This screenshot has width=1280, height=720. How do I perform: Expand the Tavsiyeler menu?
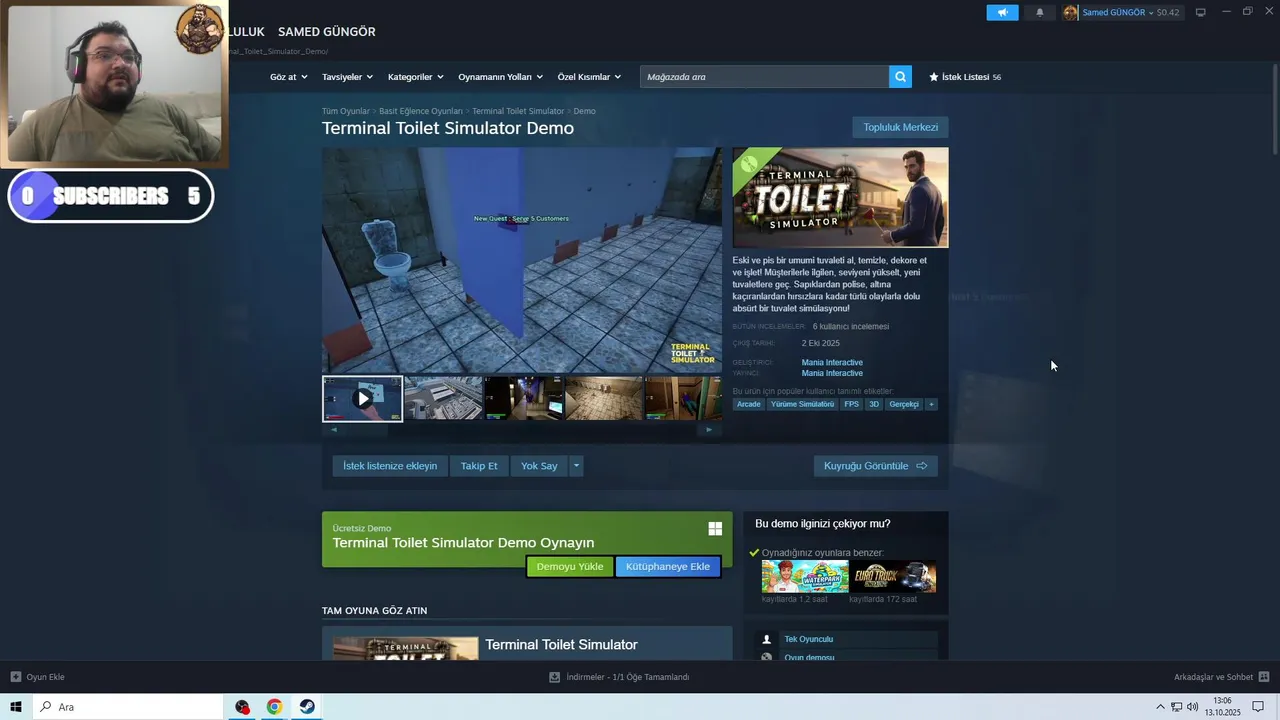click(347, 77)
